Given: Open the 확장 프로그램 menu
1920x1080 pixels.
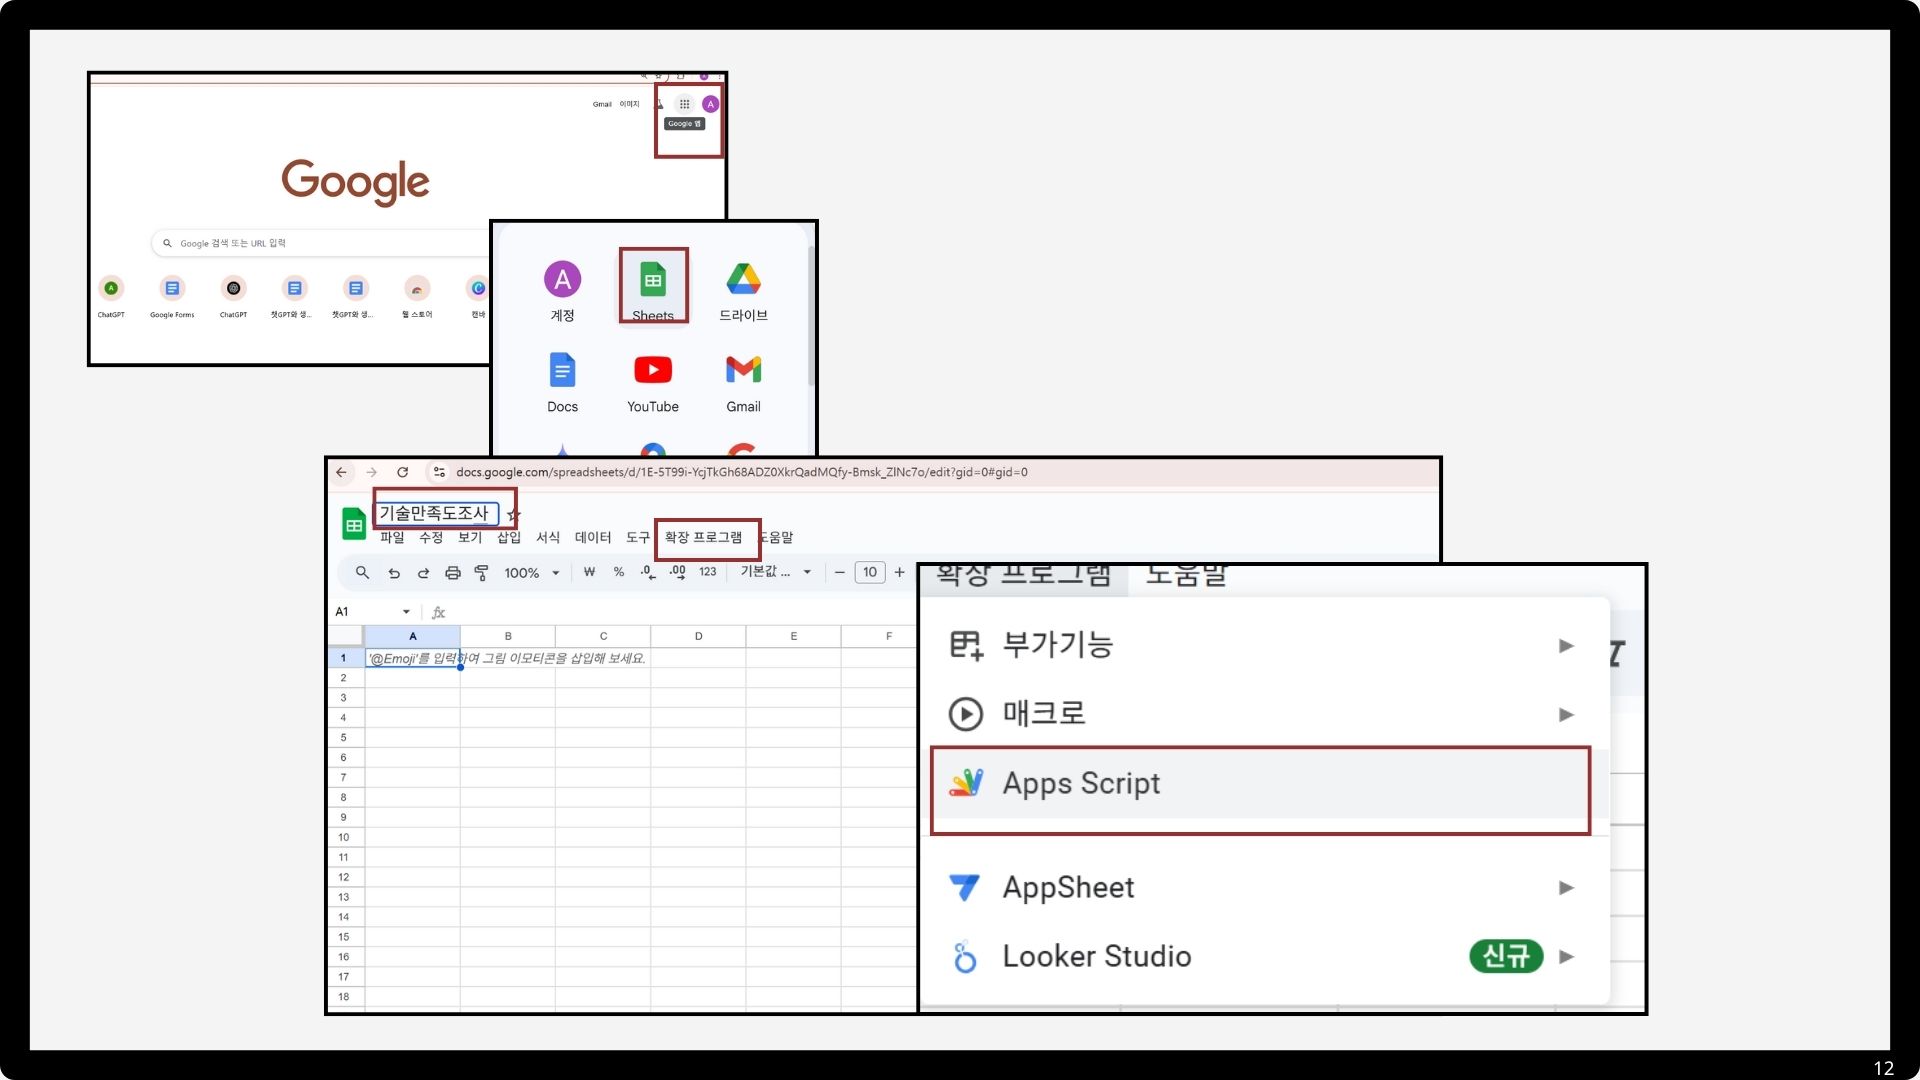Looking at the screenshot, I should click(x=703, y=538).
